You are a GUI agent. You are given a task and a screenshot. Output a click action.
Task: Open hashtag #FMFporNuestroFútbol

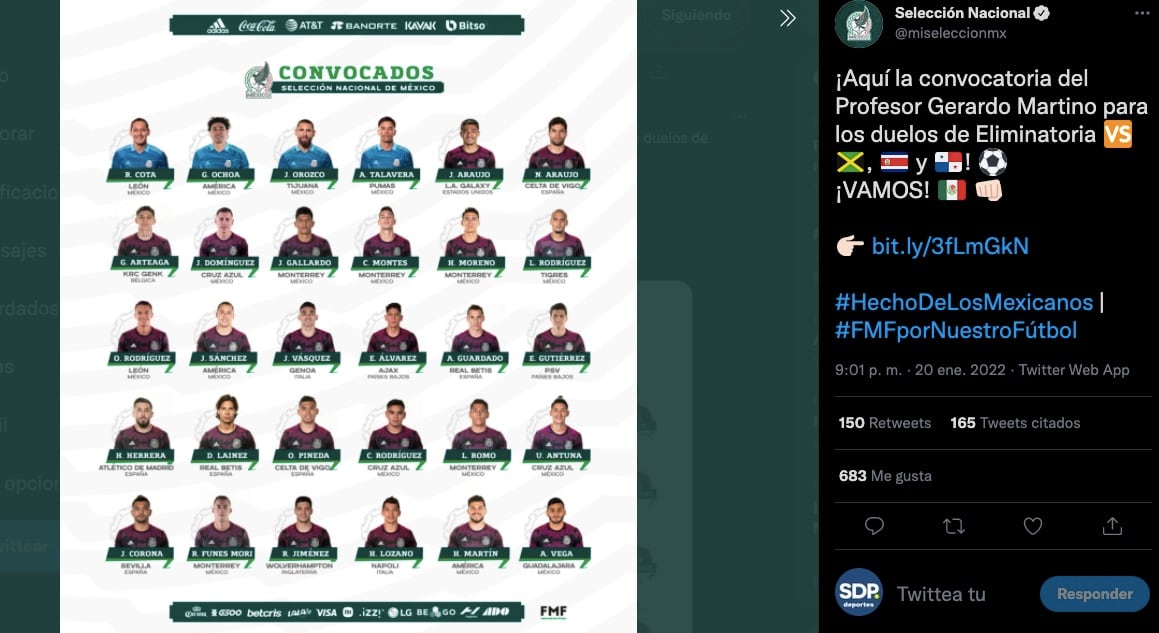(x=956, y=330)
